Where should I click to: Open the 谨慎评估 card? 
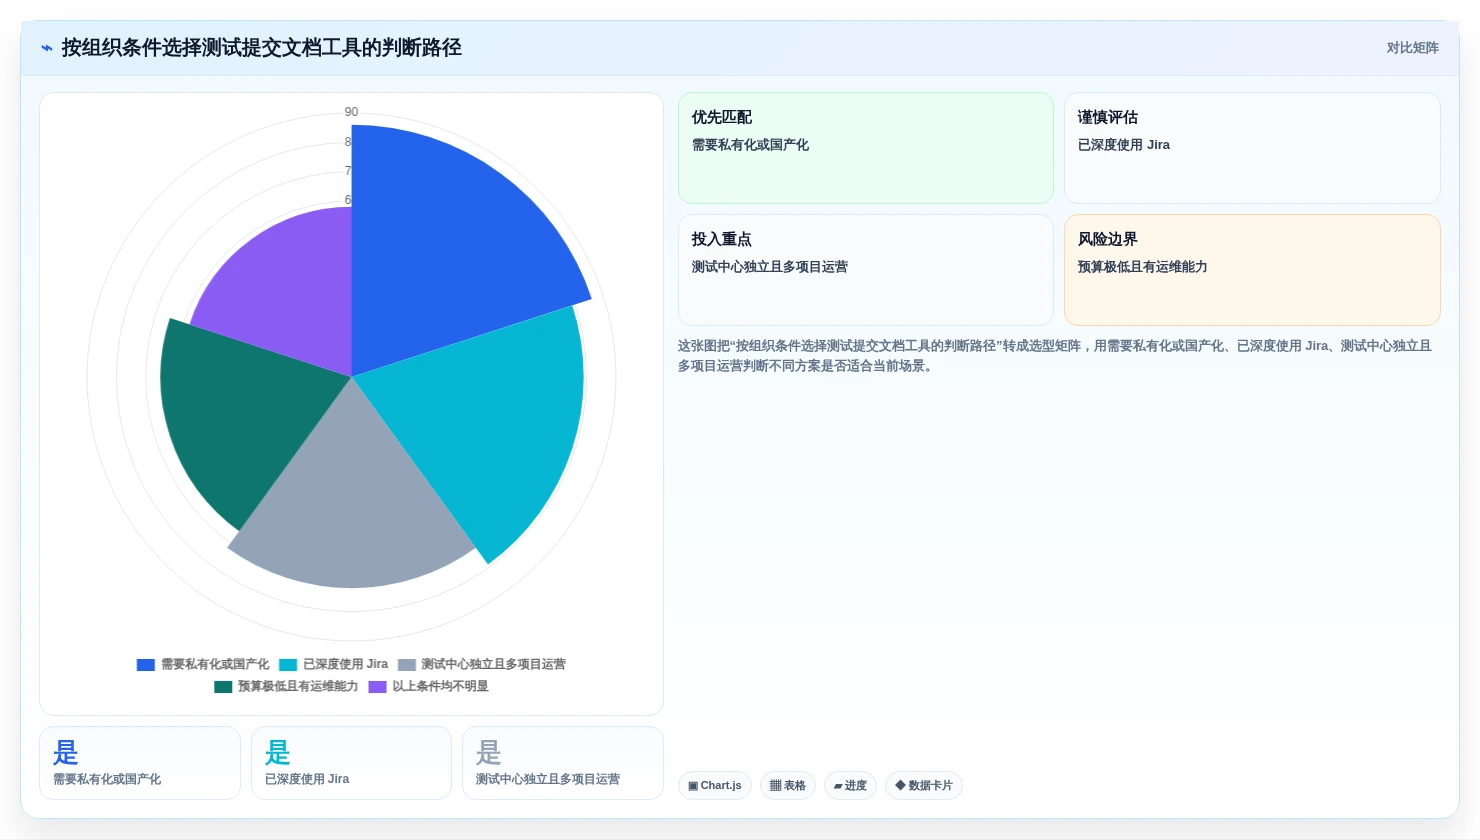tap(1252, 148)
